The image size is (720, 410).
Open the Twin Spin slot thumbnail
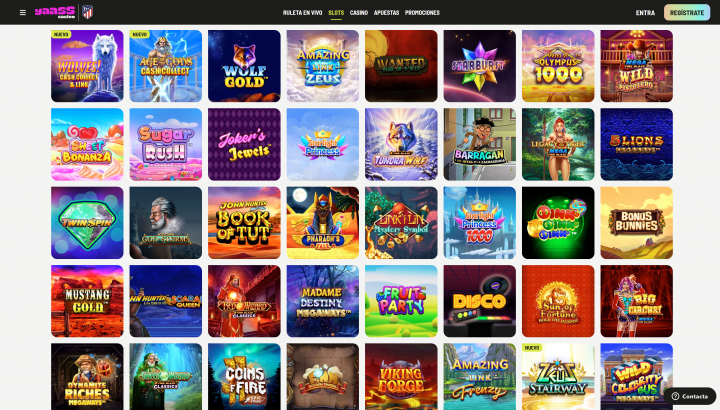point(87,223)
